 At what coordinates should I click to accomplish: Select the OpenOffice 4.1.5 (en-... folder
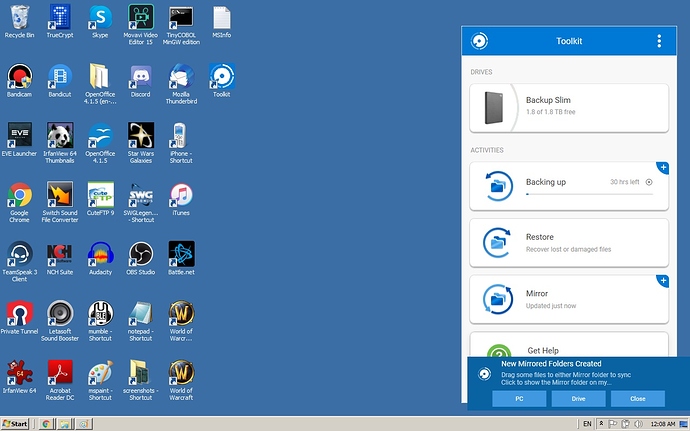coord(100,84)
